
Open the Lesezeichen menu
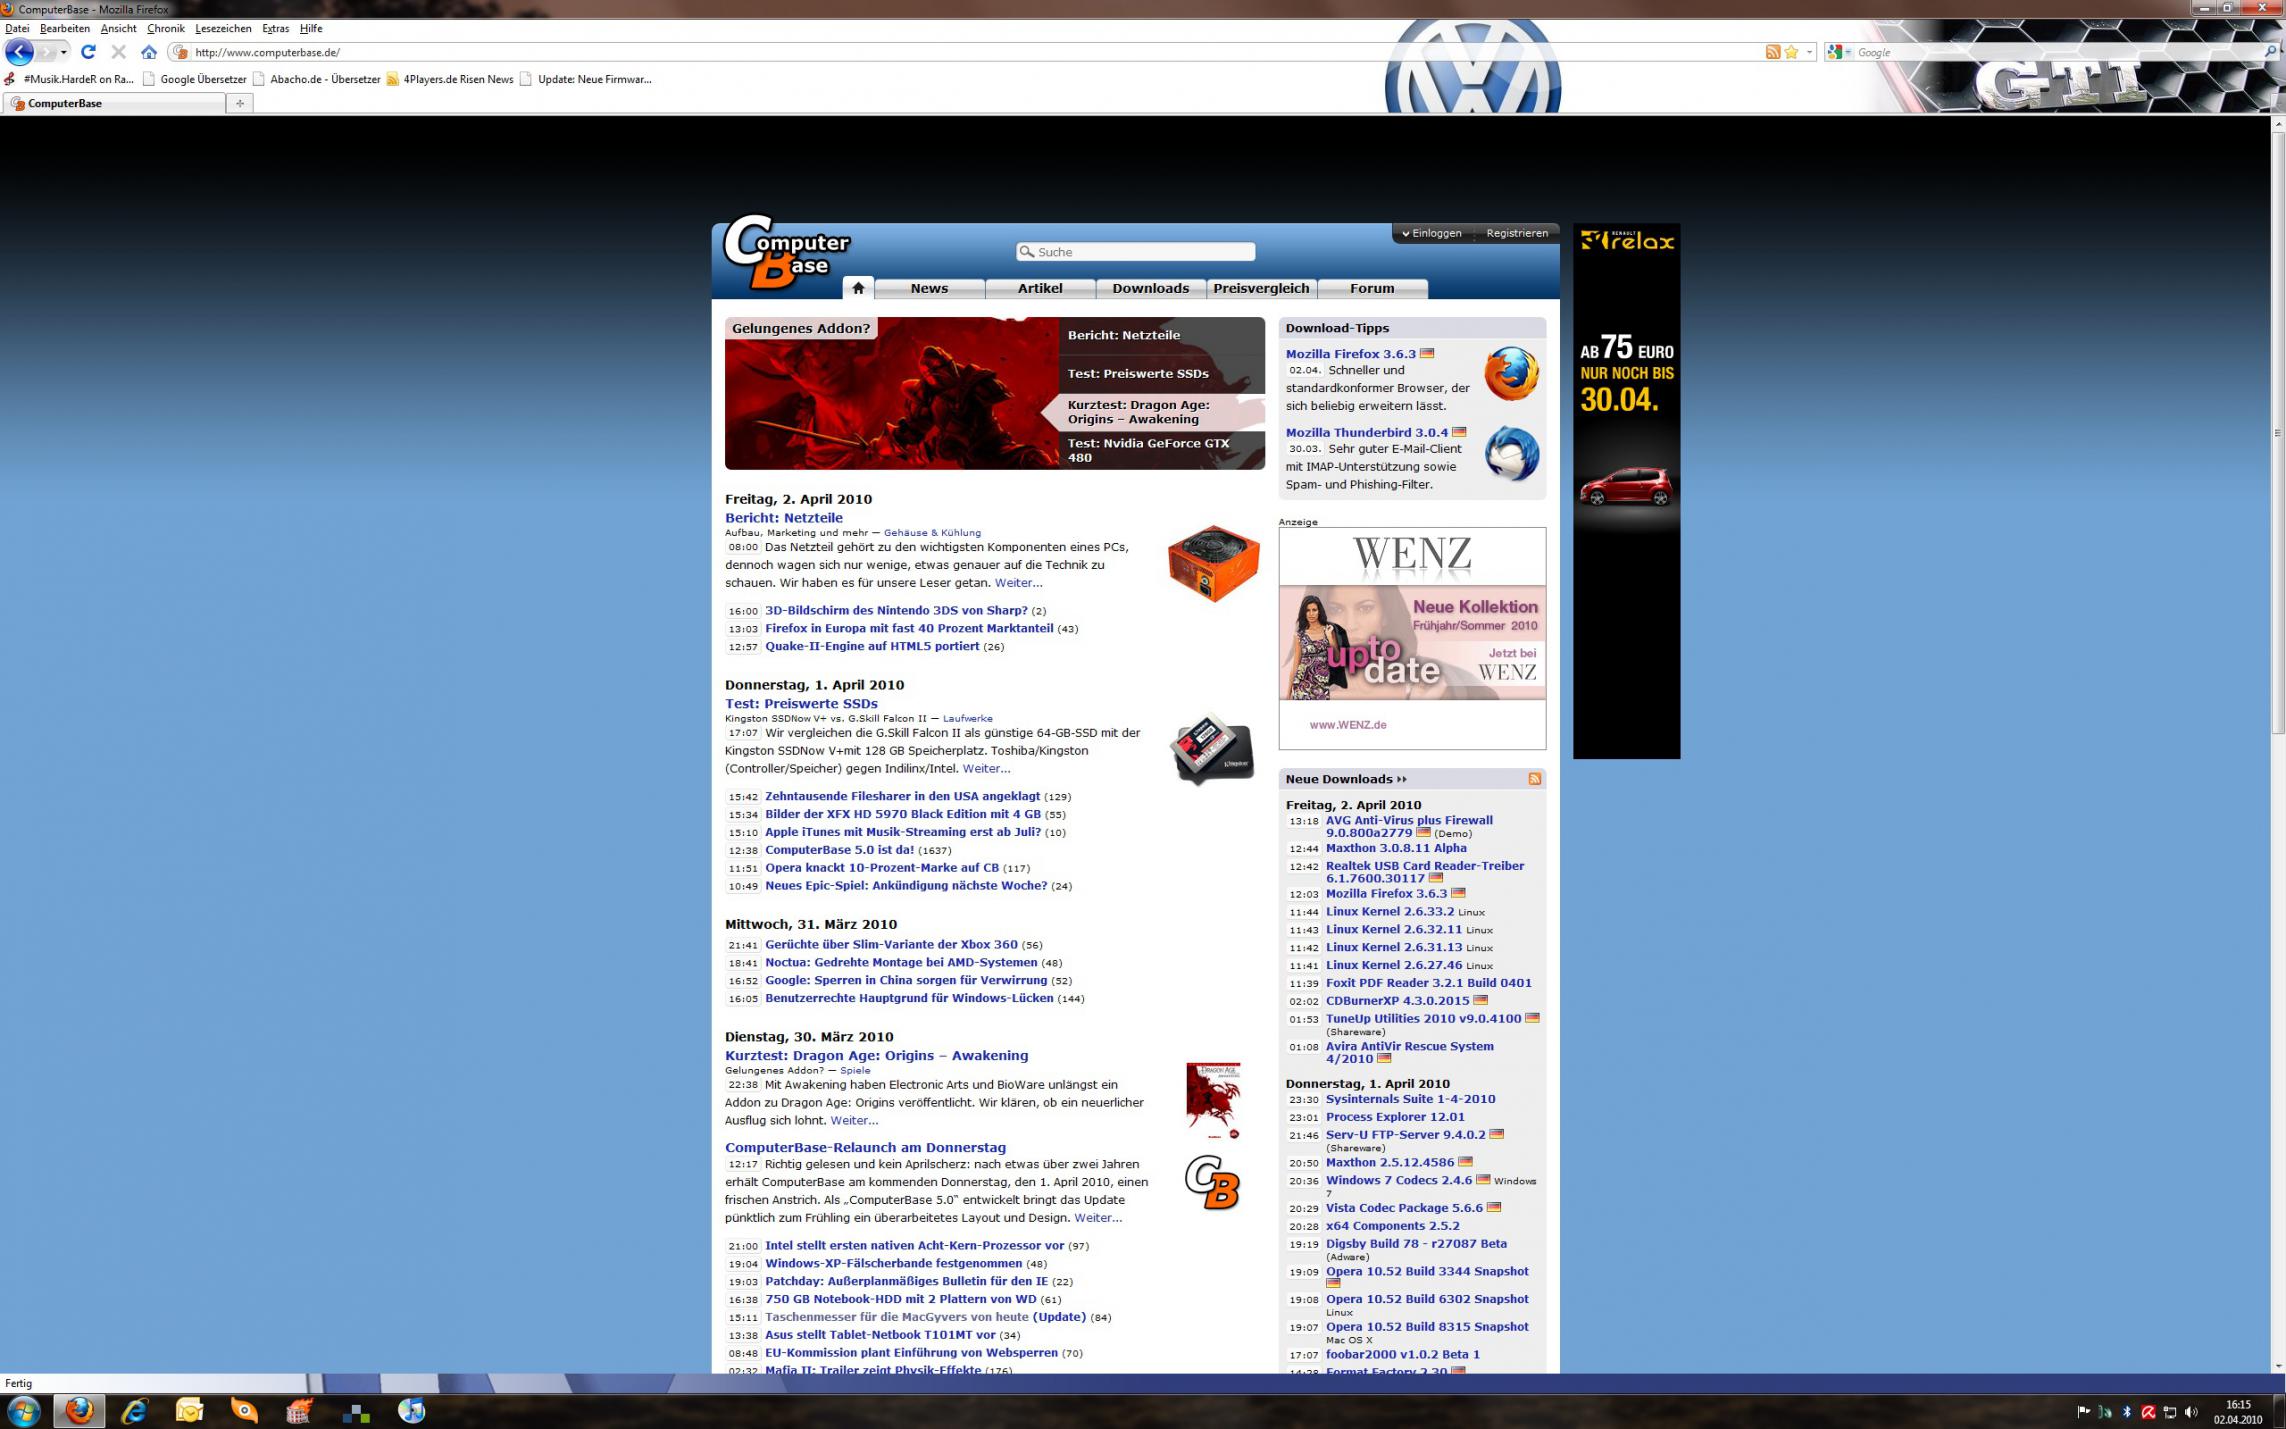[222, 28]
